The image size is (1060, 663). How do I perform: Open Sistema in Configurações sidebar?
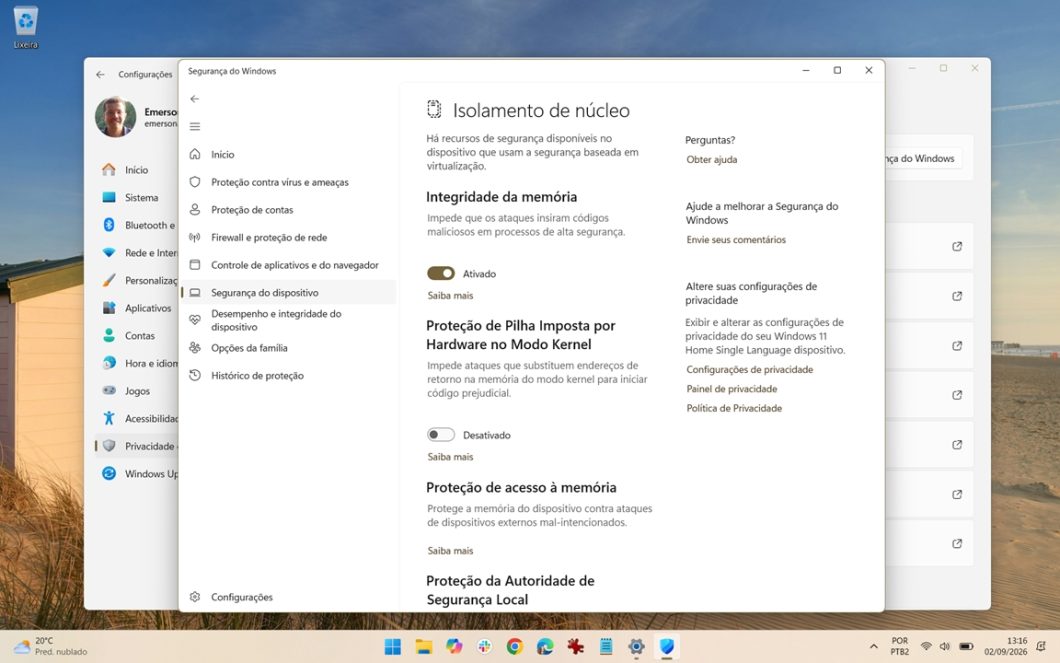[x=136, y=197]
